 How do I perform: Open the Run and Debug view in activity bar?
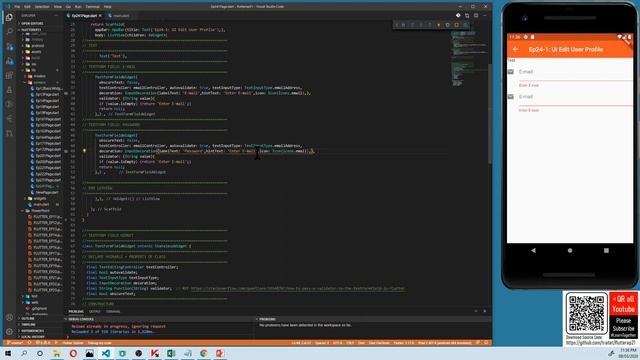(x=9, y=61)
